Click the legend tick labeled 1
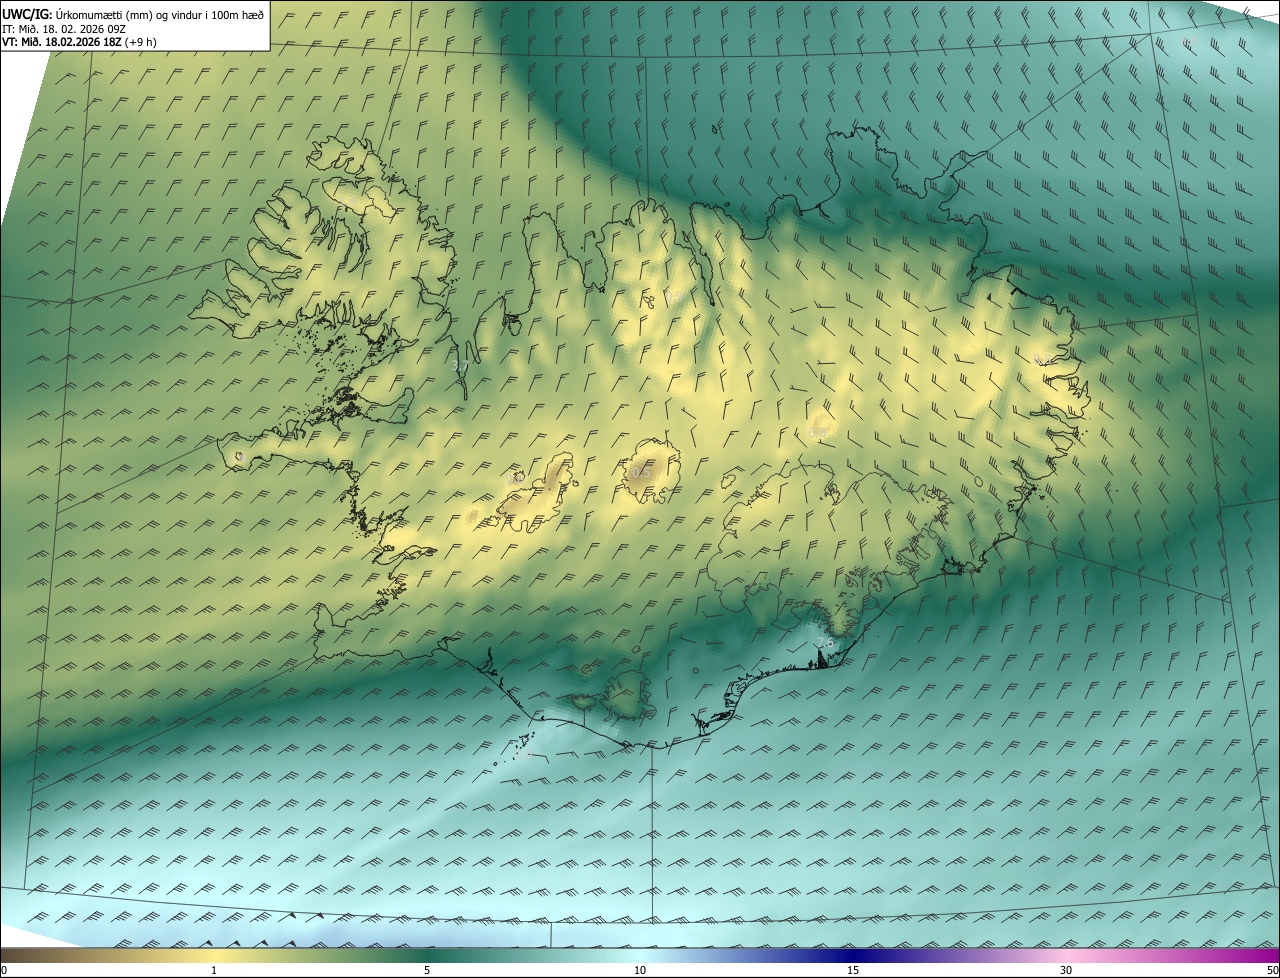1280x978 pixels. click(x=214, y=970)
